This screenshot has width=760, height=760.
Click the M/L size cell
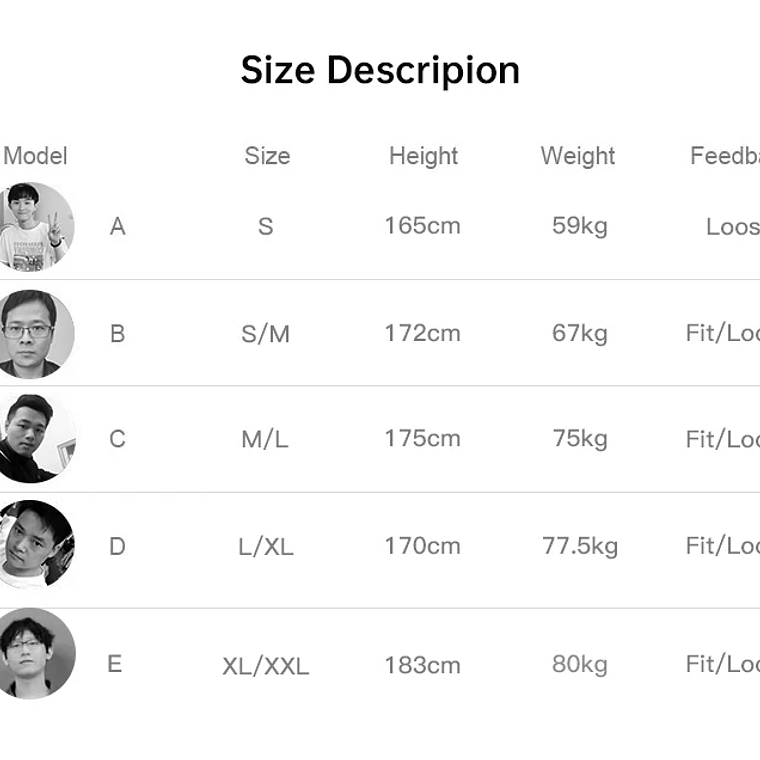click(x=265, y=439)
